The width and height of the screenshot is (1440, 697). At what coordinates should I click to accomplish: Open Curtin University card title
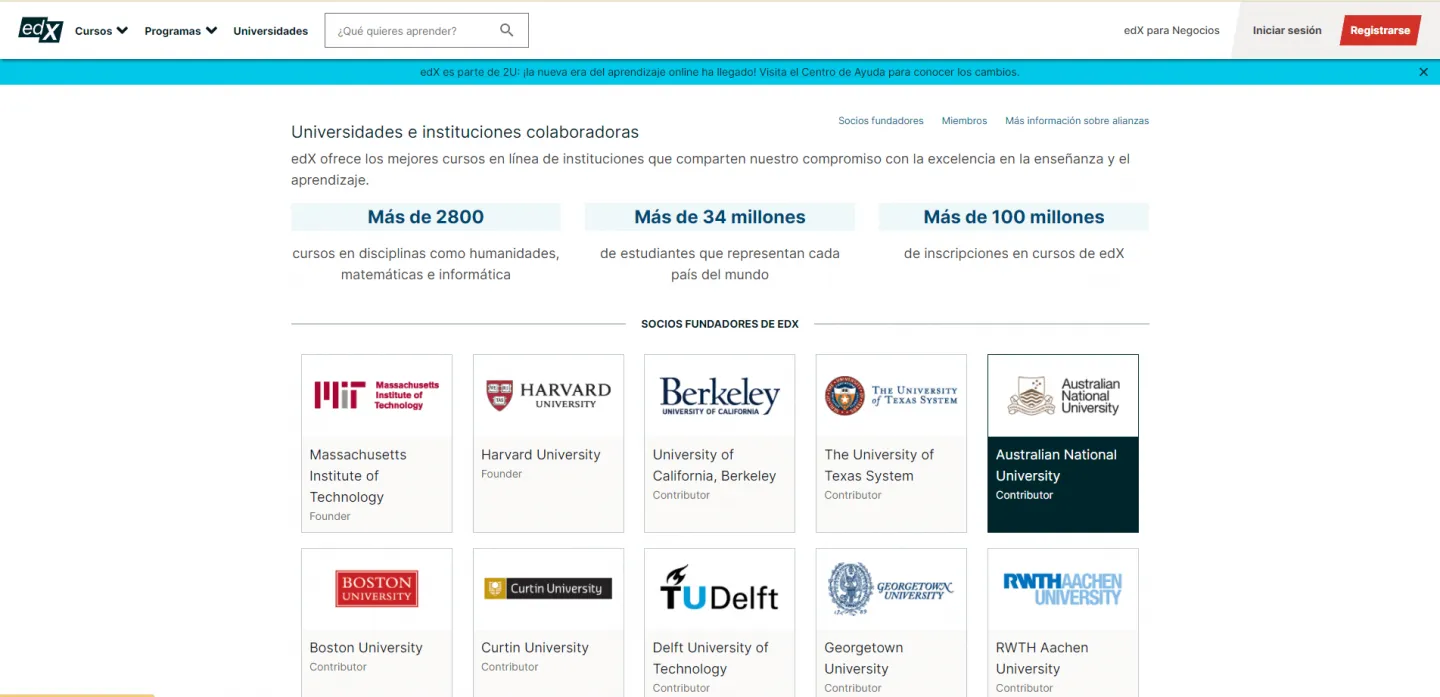535,648
